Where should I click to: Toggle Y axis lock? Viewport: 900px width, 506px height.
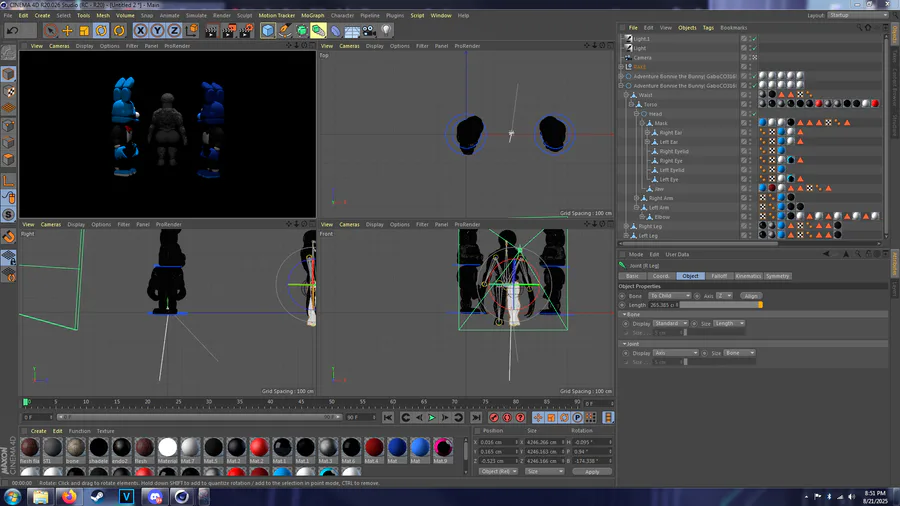(x=157, y=30)
